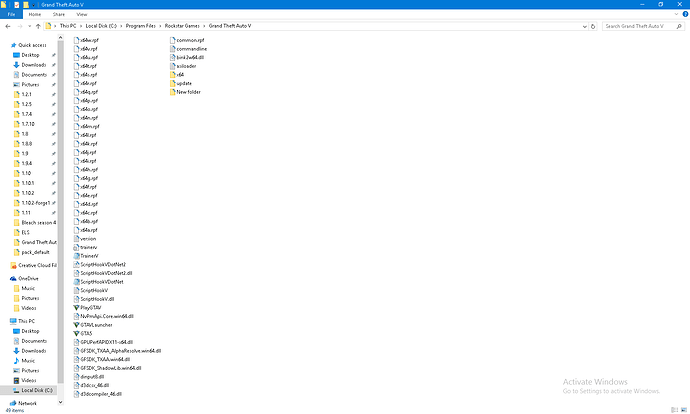
Task: Click the navigation pane scroll up arrow
Action: (61, 37)
